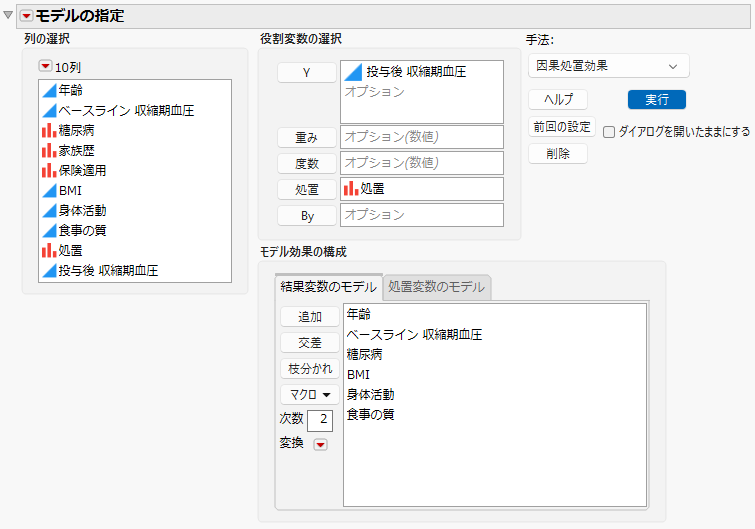Collapse the モデルの指定 outline with gray triangle
The image size is (755, 529).
pyautogui.click(x=8, y=15)
